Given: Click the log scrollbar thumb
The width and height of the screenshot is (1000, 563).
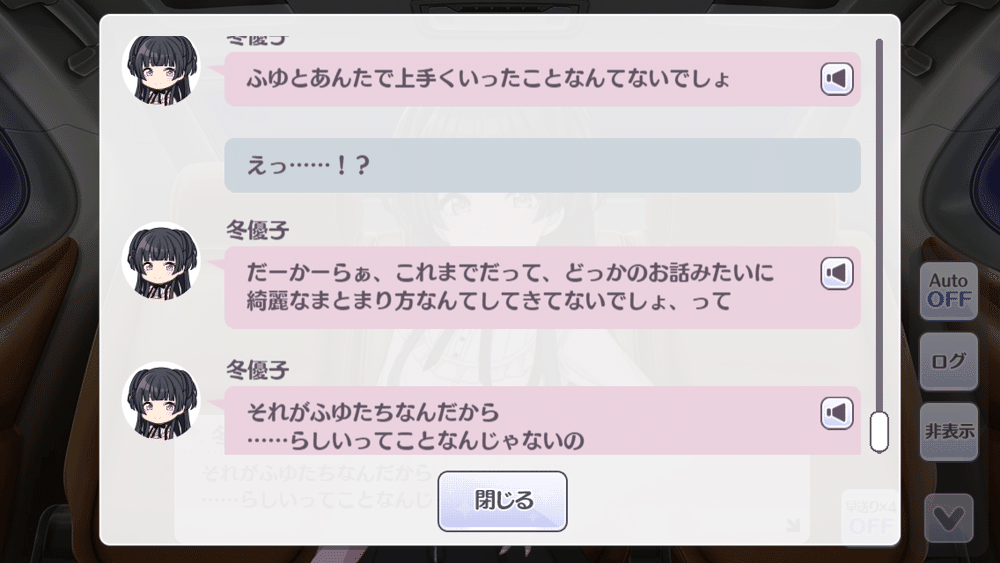Looking at the screenshot, I should 879,432.
